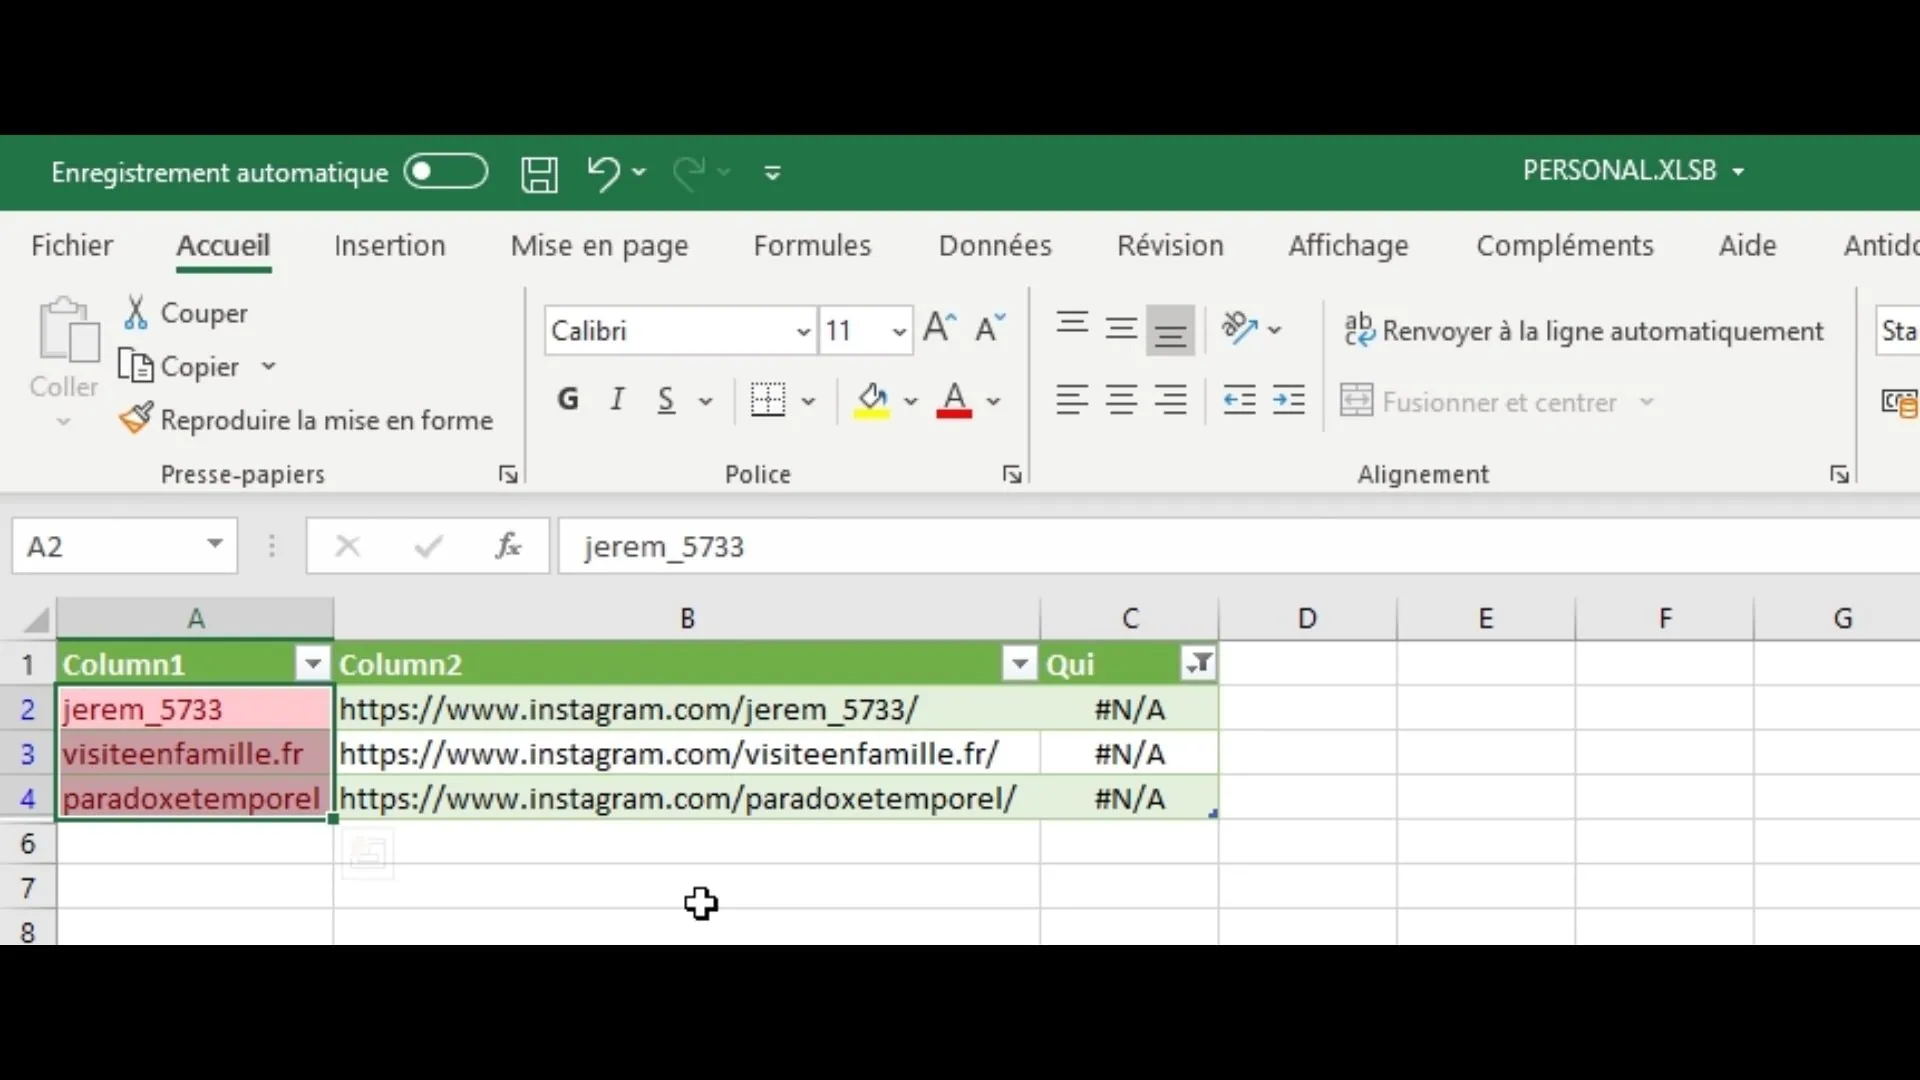This screenshot has height=1080, width=1920.
Task: Click the Undo arrow icon
Action: 603,173
